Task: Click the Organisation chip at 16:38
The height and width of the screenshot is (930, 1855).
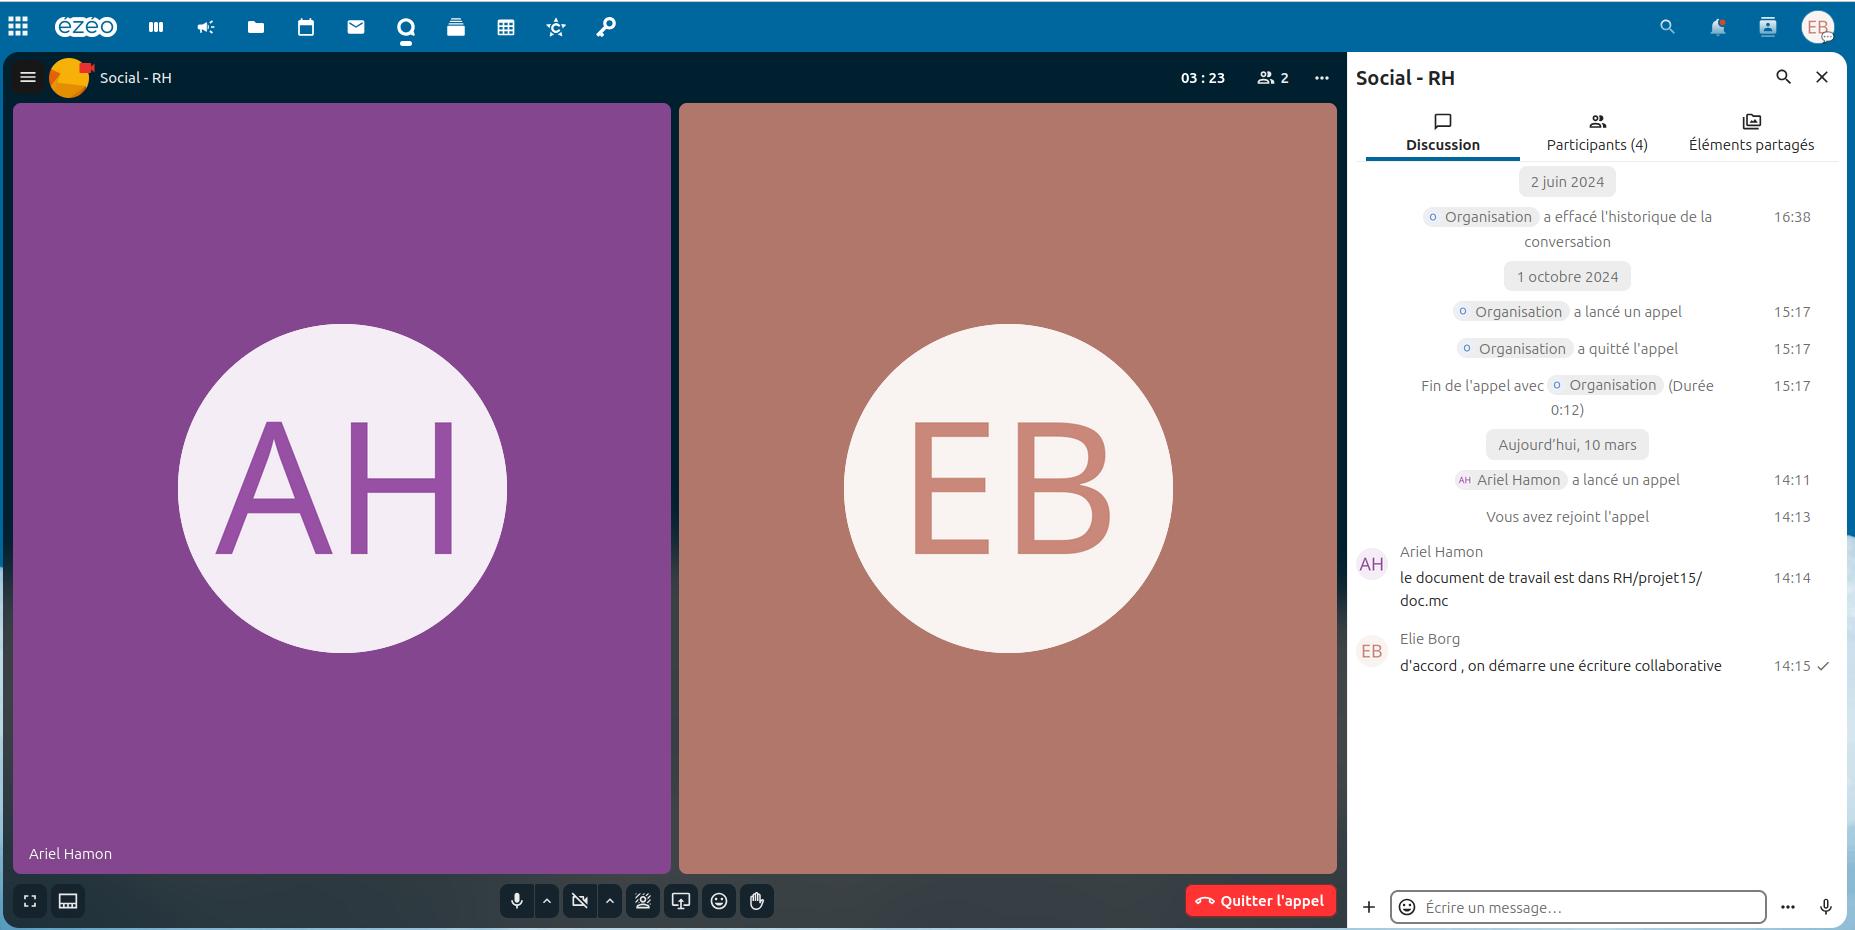Action: [1480, 217]
